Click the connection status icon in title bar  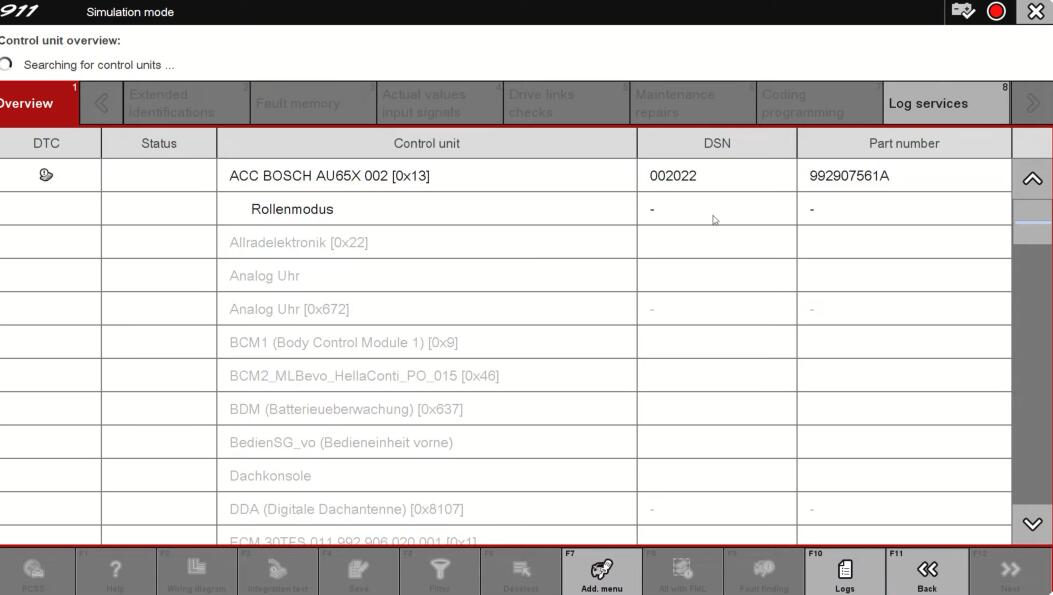point(962,11)
